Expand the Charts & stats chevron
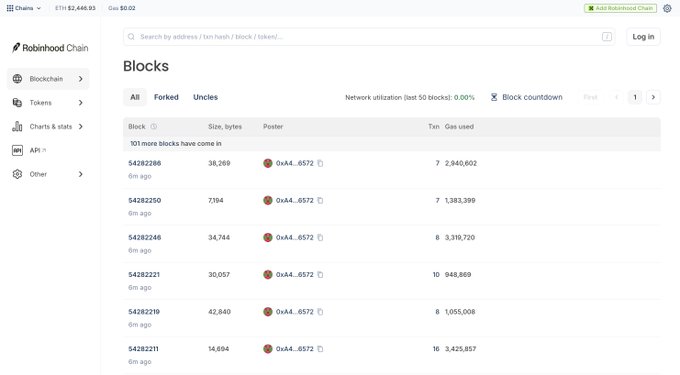 click(x=81, y=127)
